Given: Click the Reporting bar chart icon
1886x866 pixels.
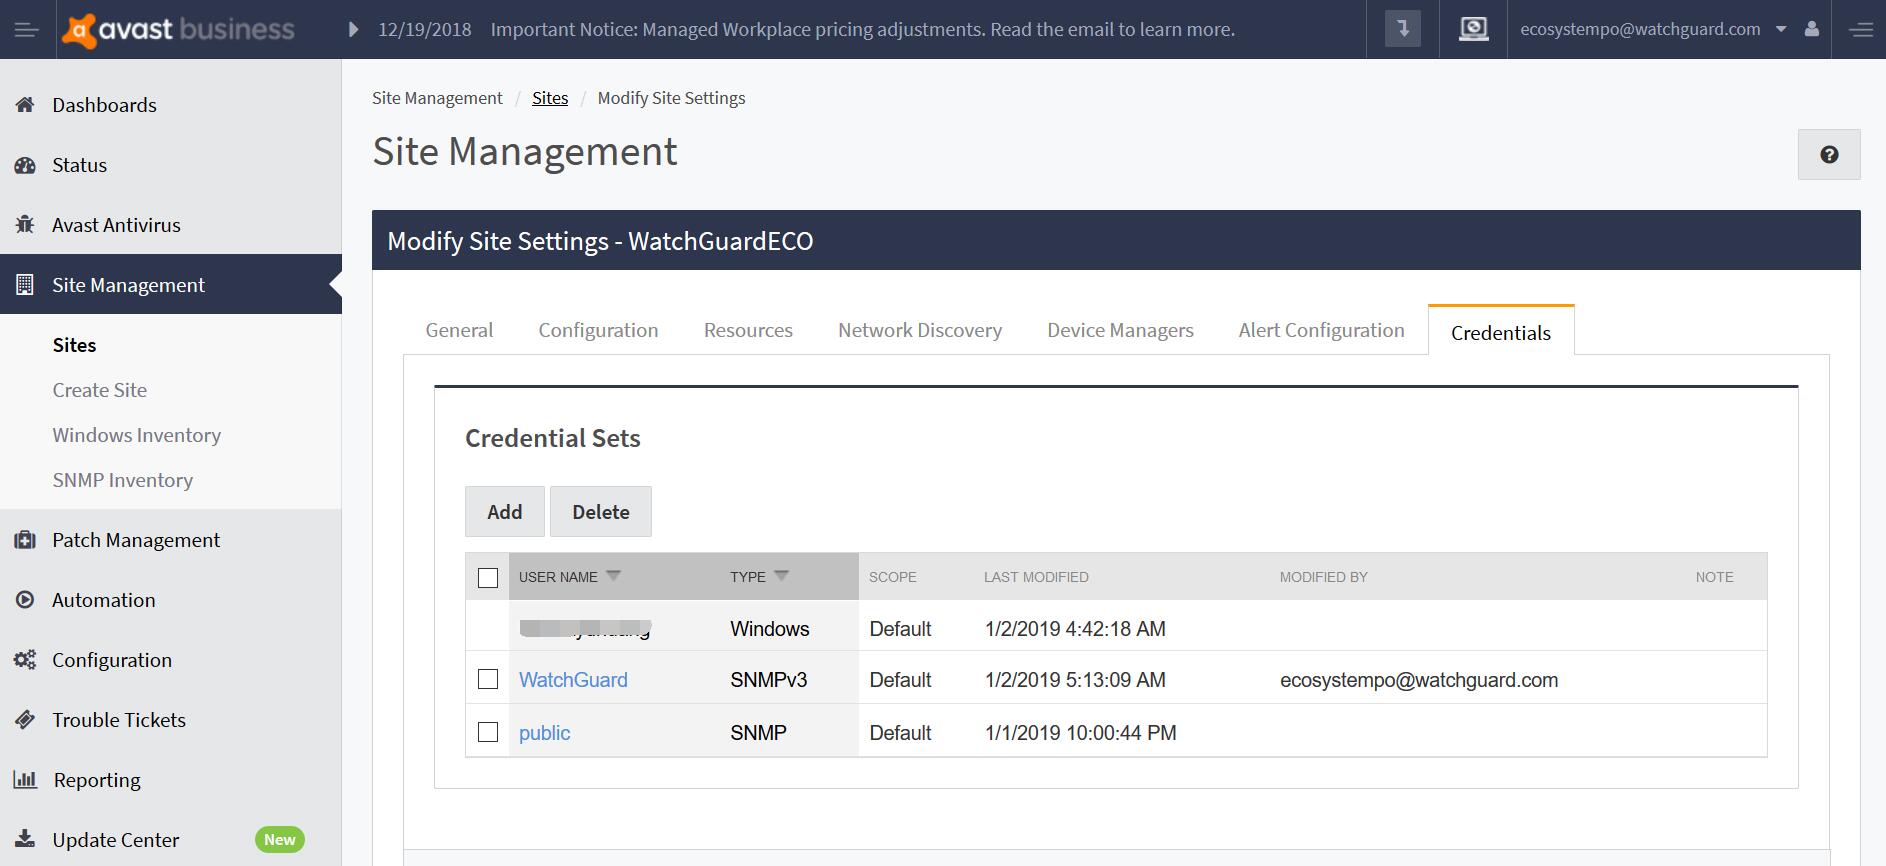Looking at the screenshot, I should [25, 779].
